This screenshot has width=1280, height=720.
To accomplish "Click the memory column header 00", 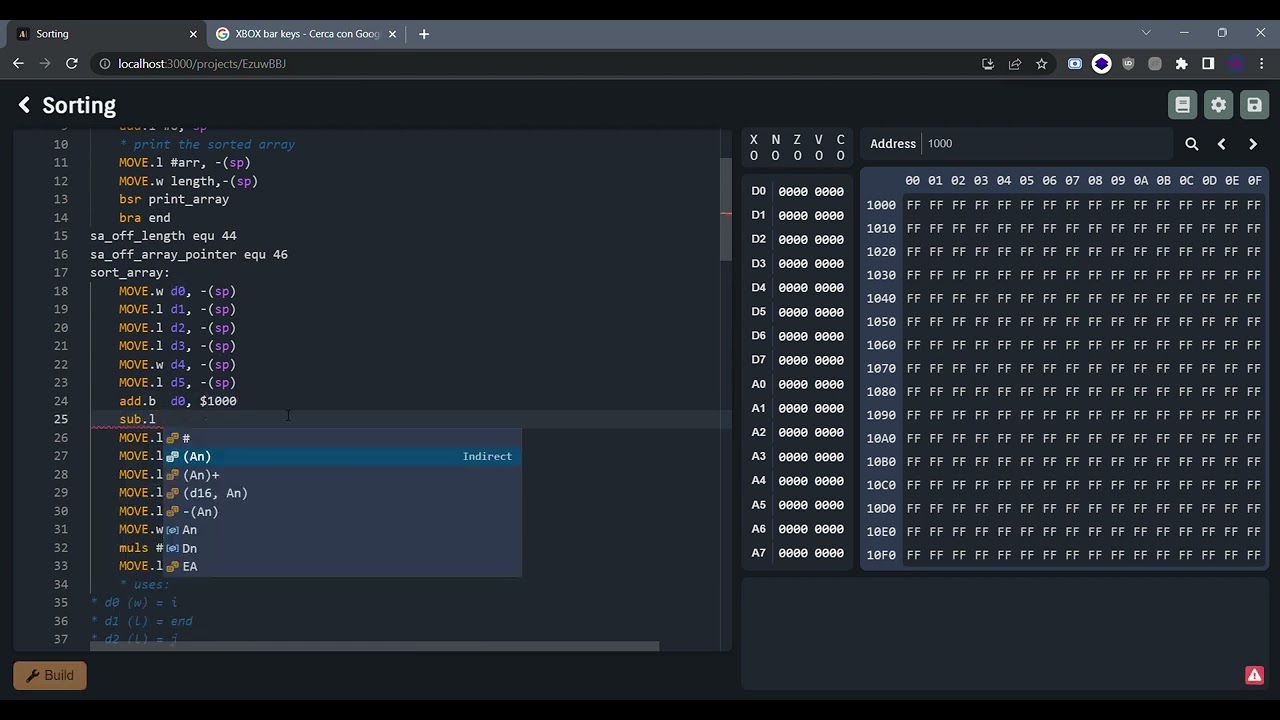I will pos(912,180).
